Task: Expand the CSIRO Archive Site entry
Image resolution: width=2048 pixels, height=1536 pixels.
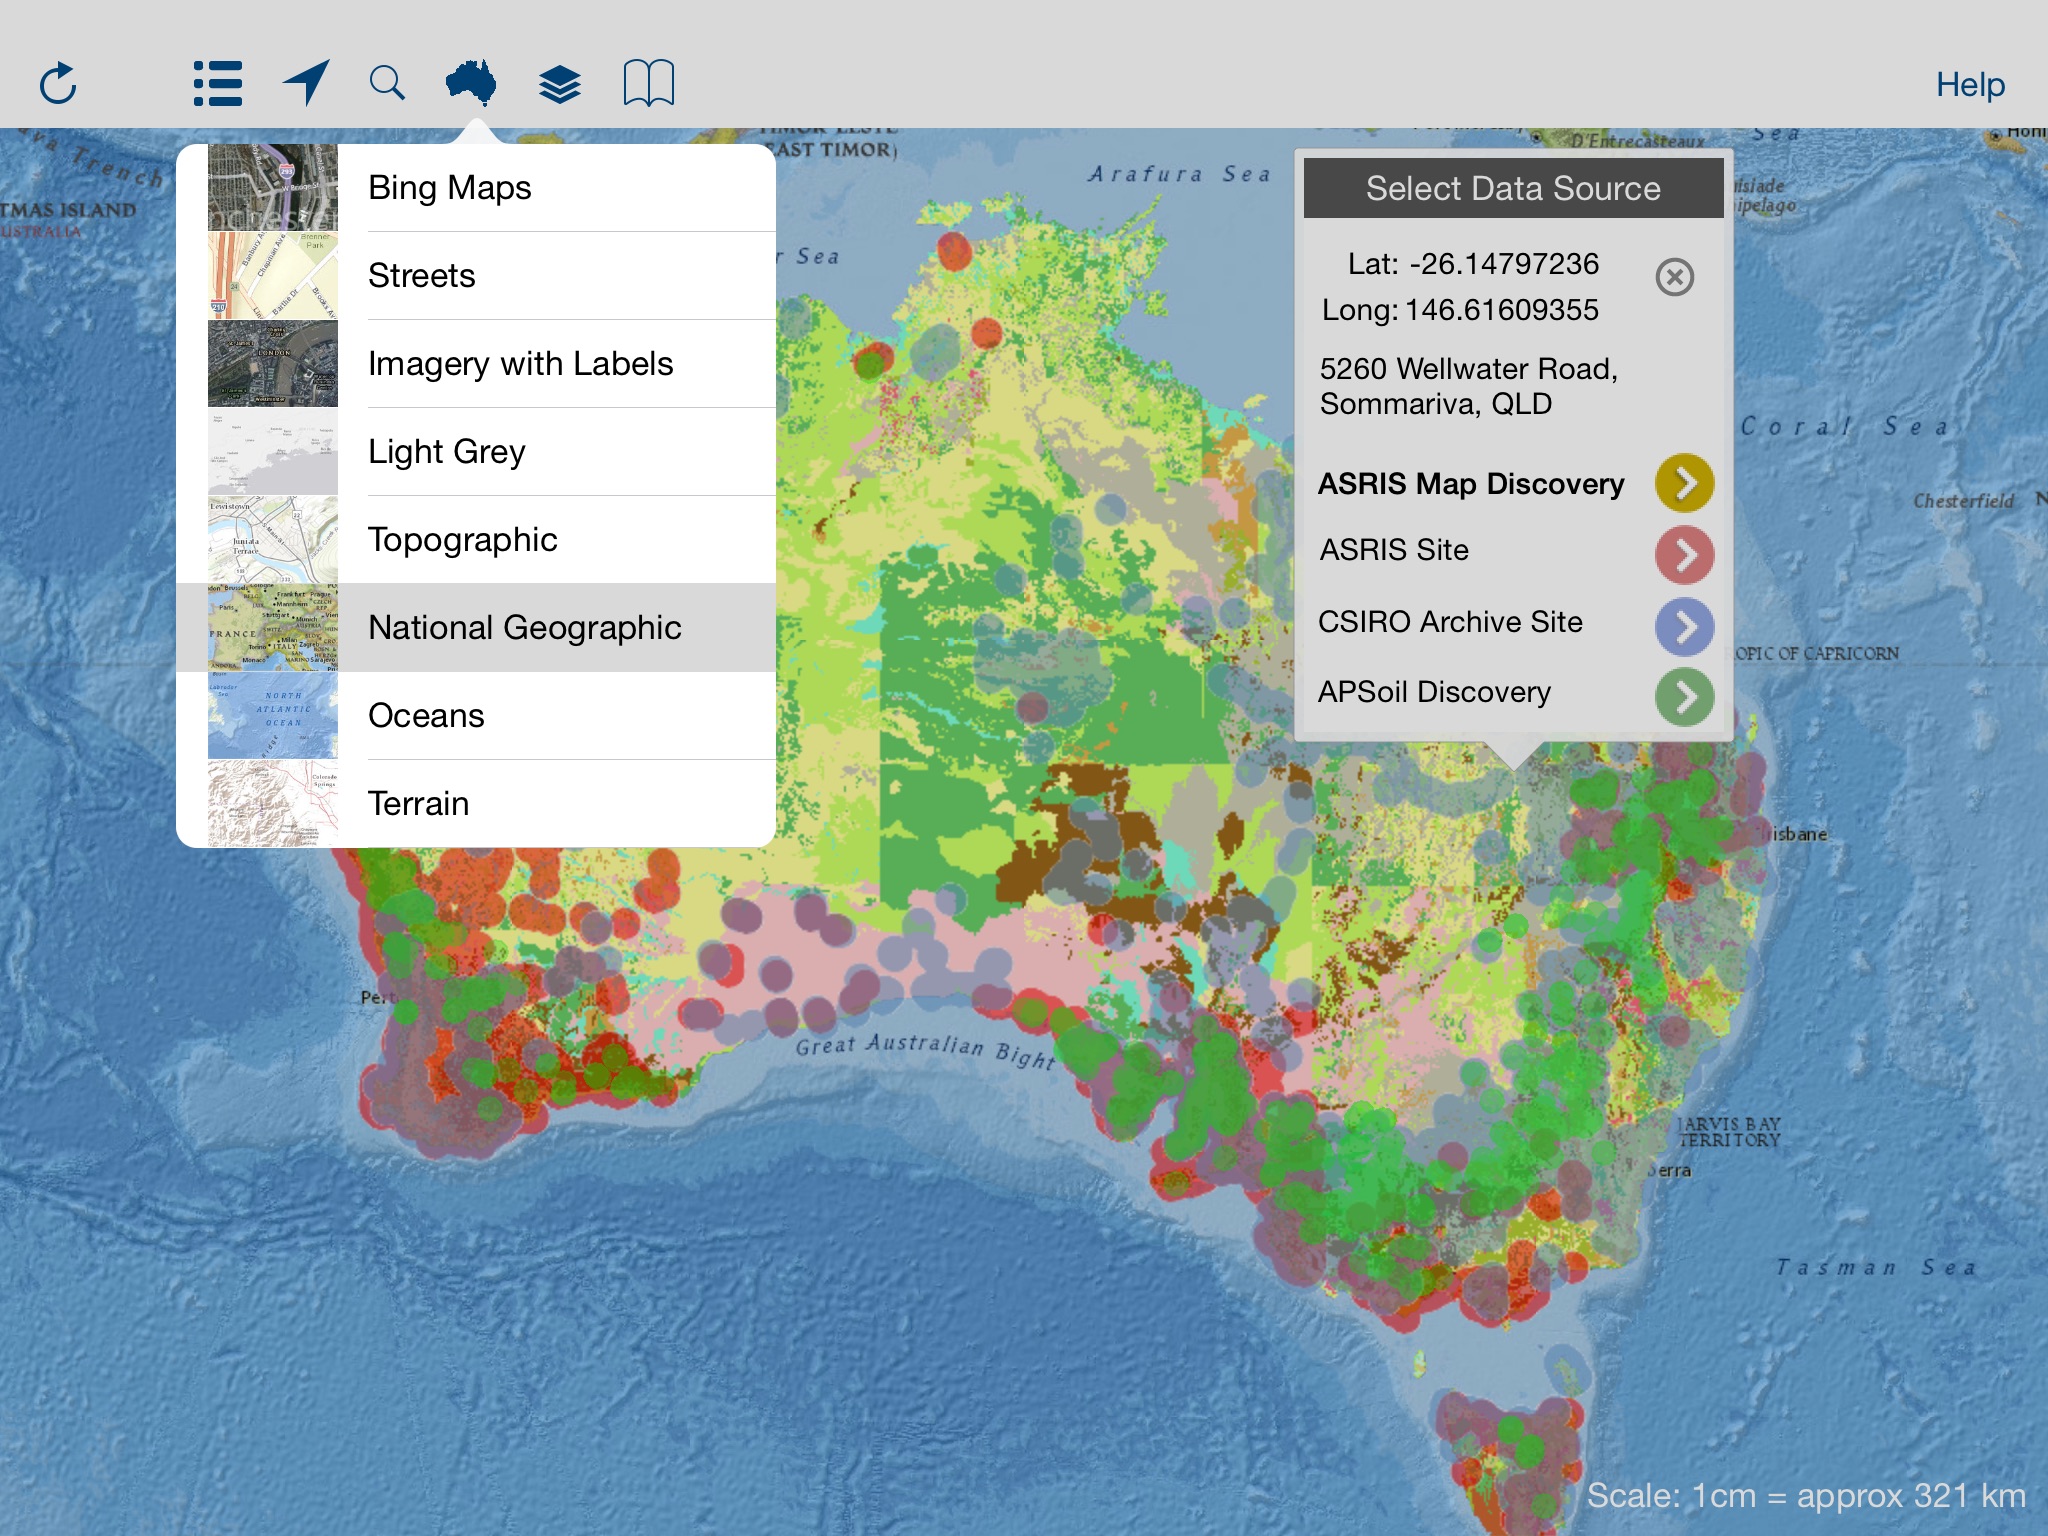Action: 1682,621
